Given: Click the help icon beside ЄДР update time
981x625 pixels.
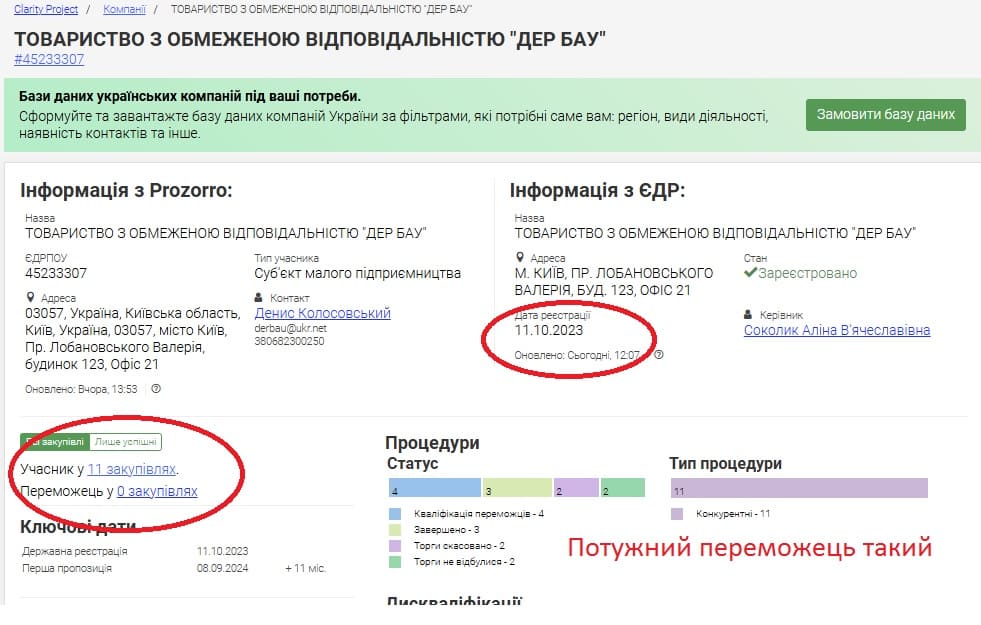Looking at the screenshot, I should pyautogui.click(x=659, y=355).
